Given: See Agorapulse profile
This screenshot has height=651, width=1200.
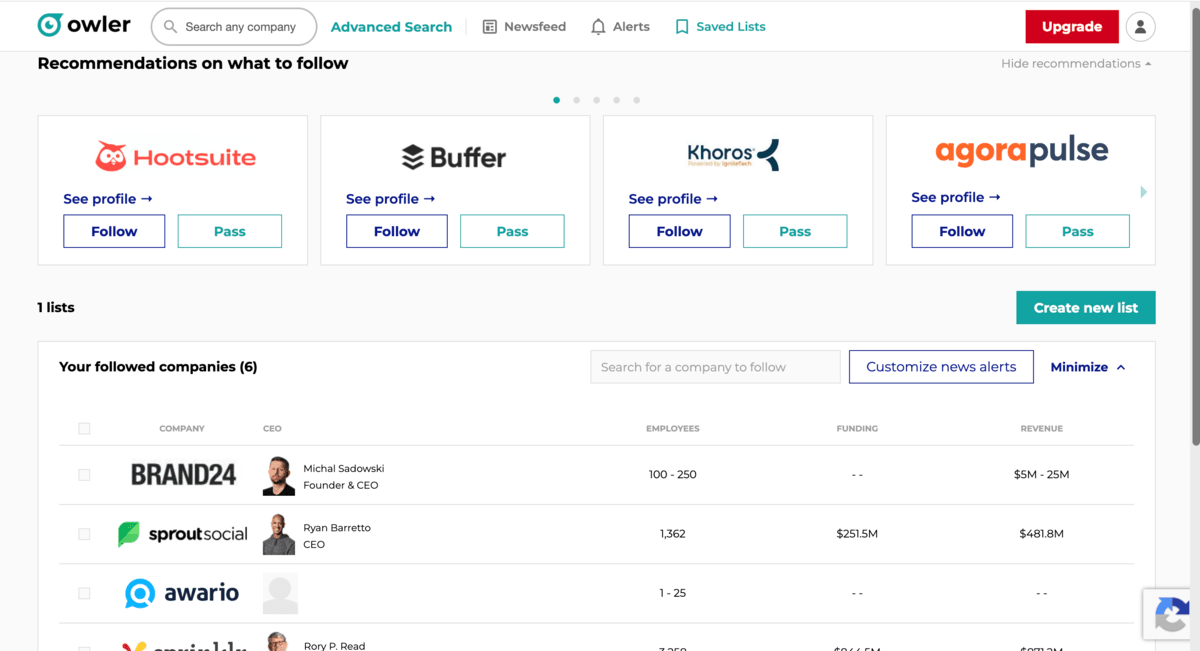Looking at the screenshot, I should pyautogui.click(x=956, y=197).
